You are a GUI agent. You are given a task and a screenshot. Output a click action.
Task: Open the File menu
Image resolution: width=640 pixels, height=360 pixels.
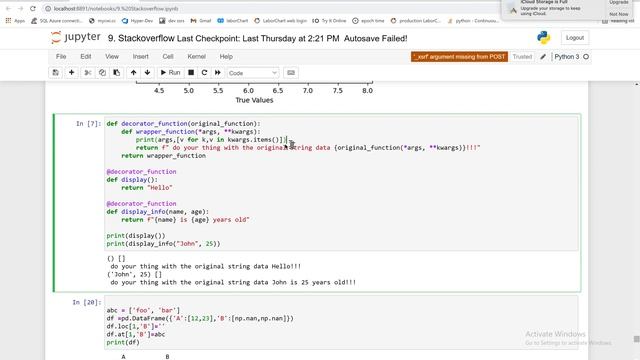pyautogui.click(x=61, y=57)
